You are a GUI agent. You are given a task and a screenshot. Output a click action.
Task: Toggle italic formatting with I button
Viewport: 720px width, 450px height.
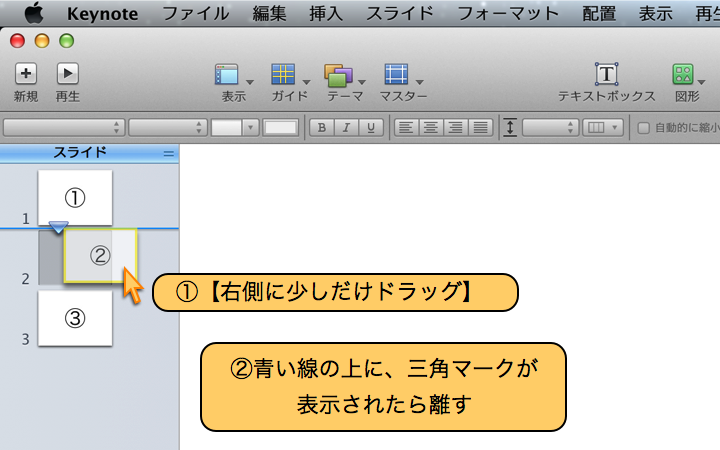pyautogui.click(x=346, y=127)
